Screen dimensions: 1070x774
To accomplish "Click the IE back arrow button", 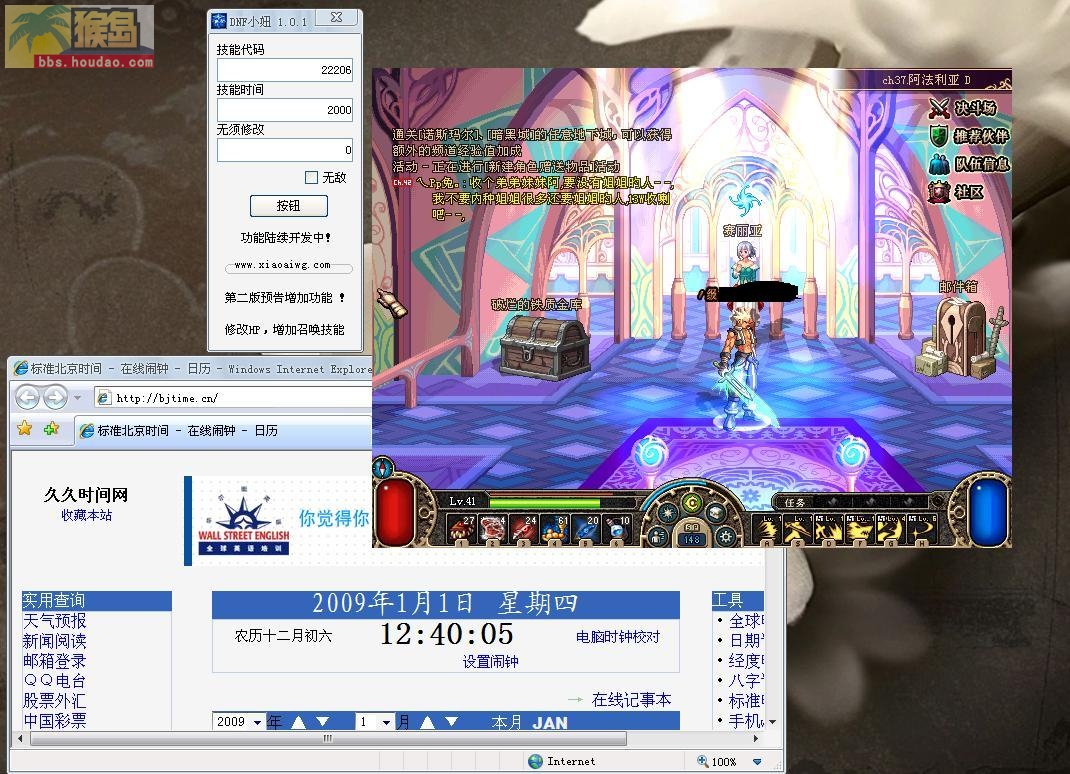I will pyautogui.click(x=27, y=397).
